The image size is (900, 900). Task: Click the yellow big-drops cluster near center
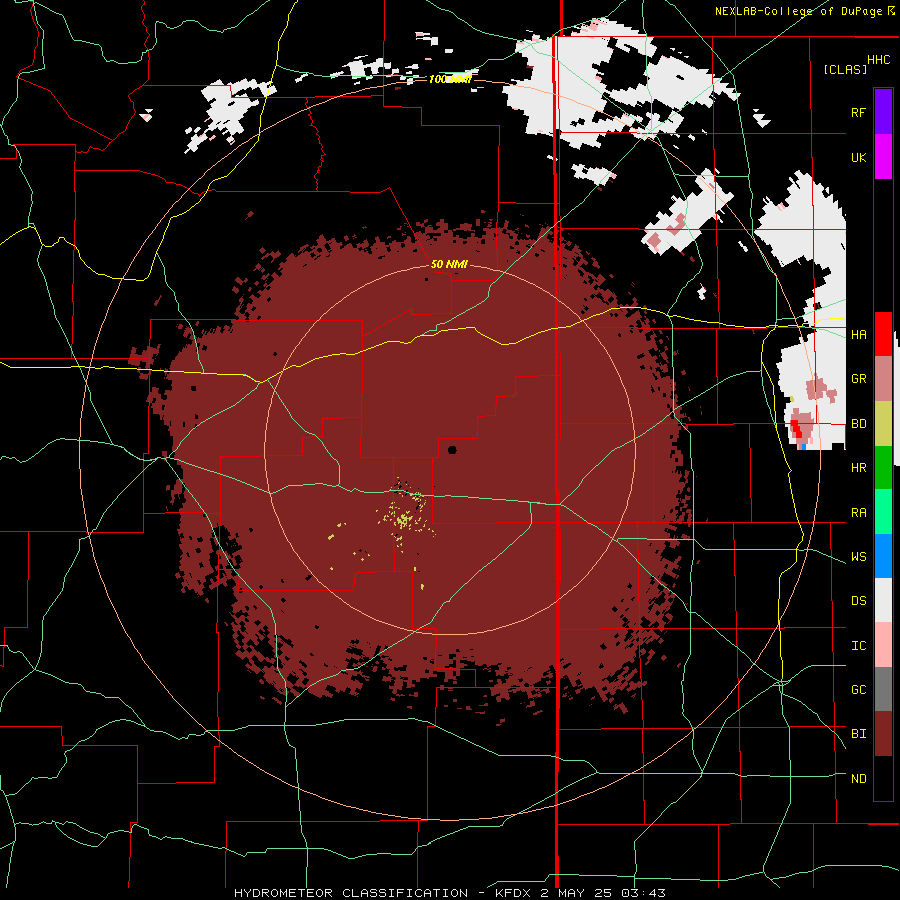click(405, 519)
